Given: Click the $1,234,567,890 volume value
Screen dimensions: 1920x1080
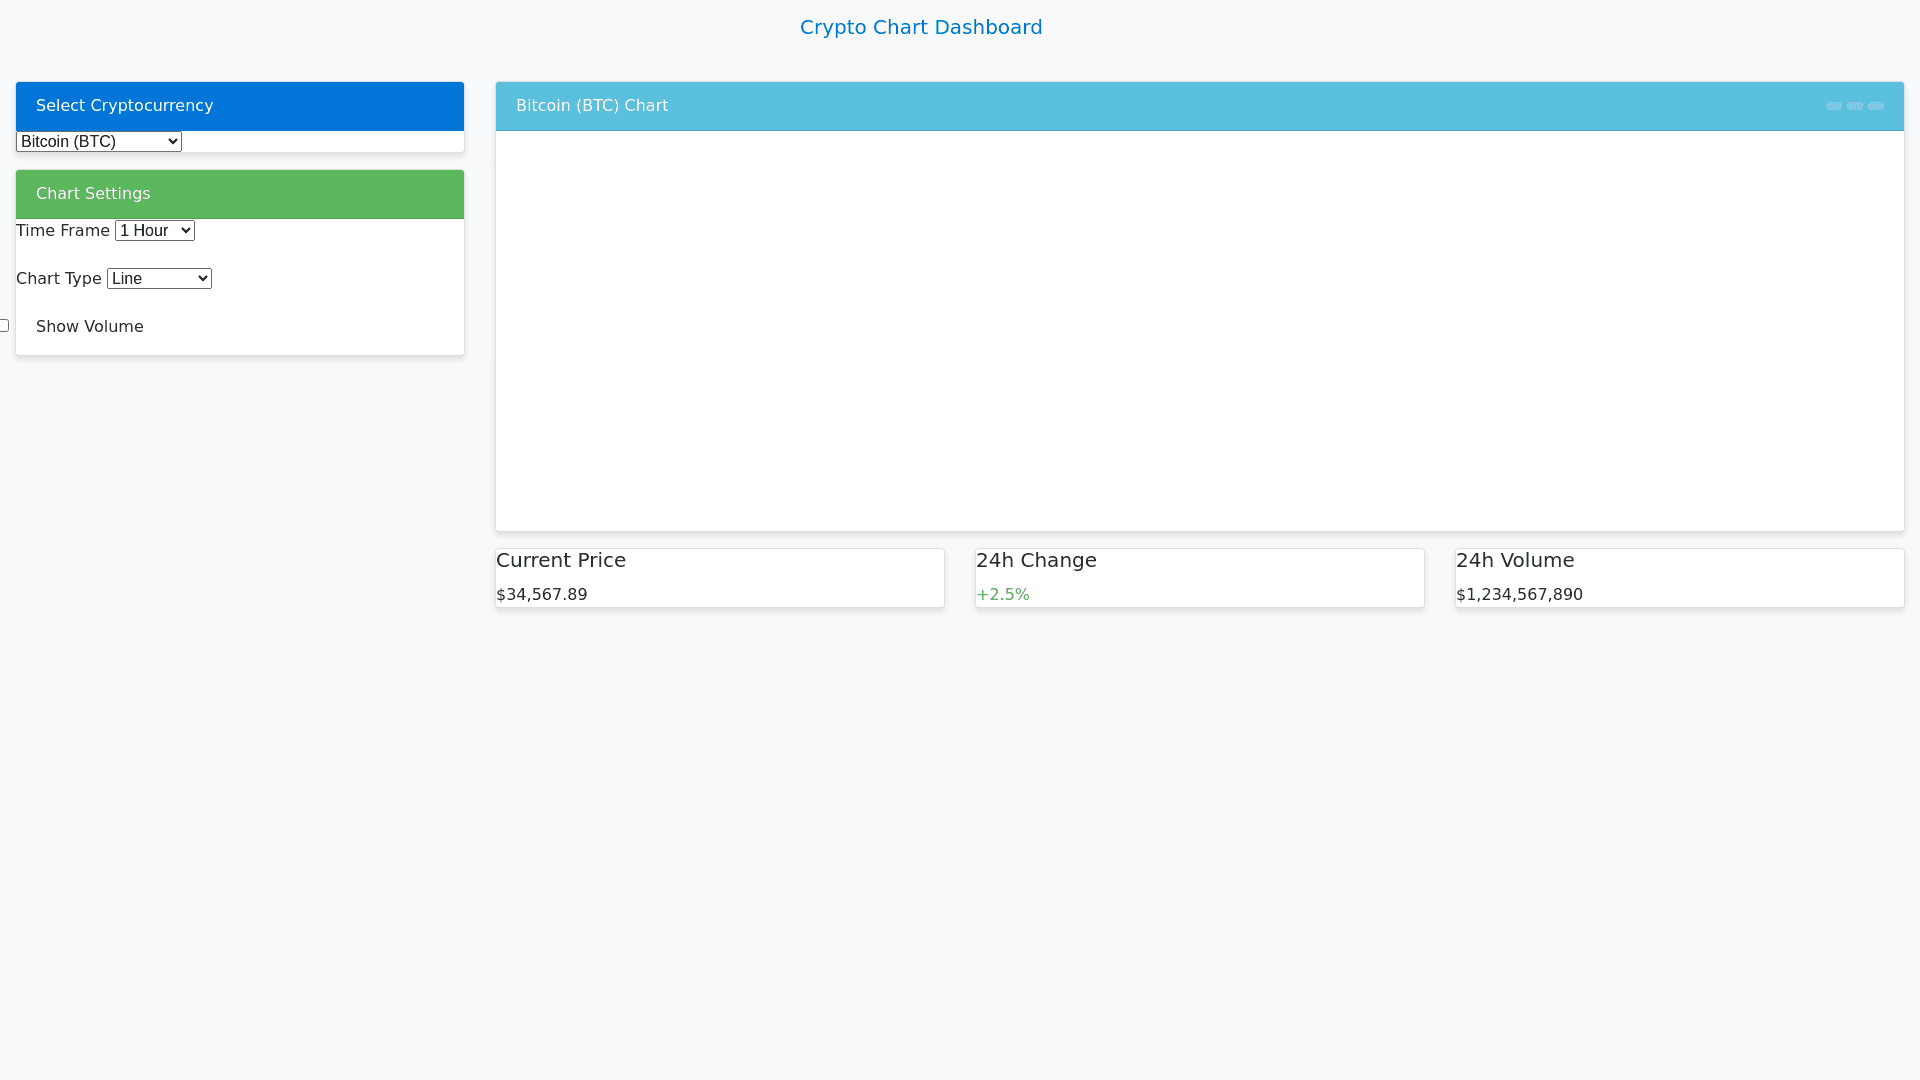Looking at the screenshot, I should 1518,595.
